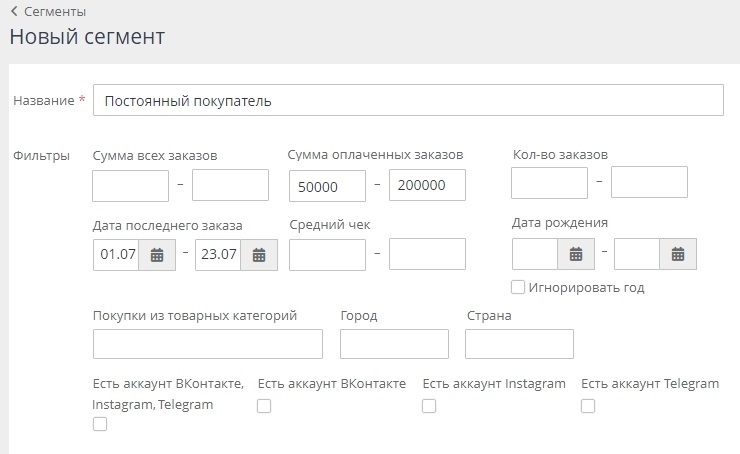The image size is (740, 454).
Task: Open calendar for birth date end
Action: coord(678,255)
